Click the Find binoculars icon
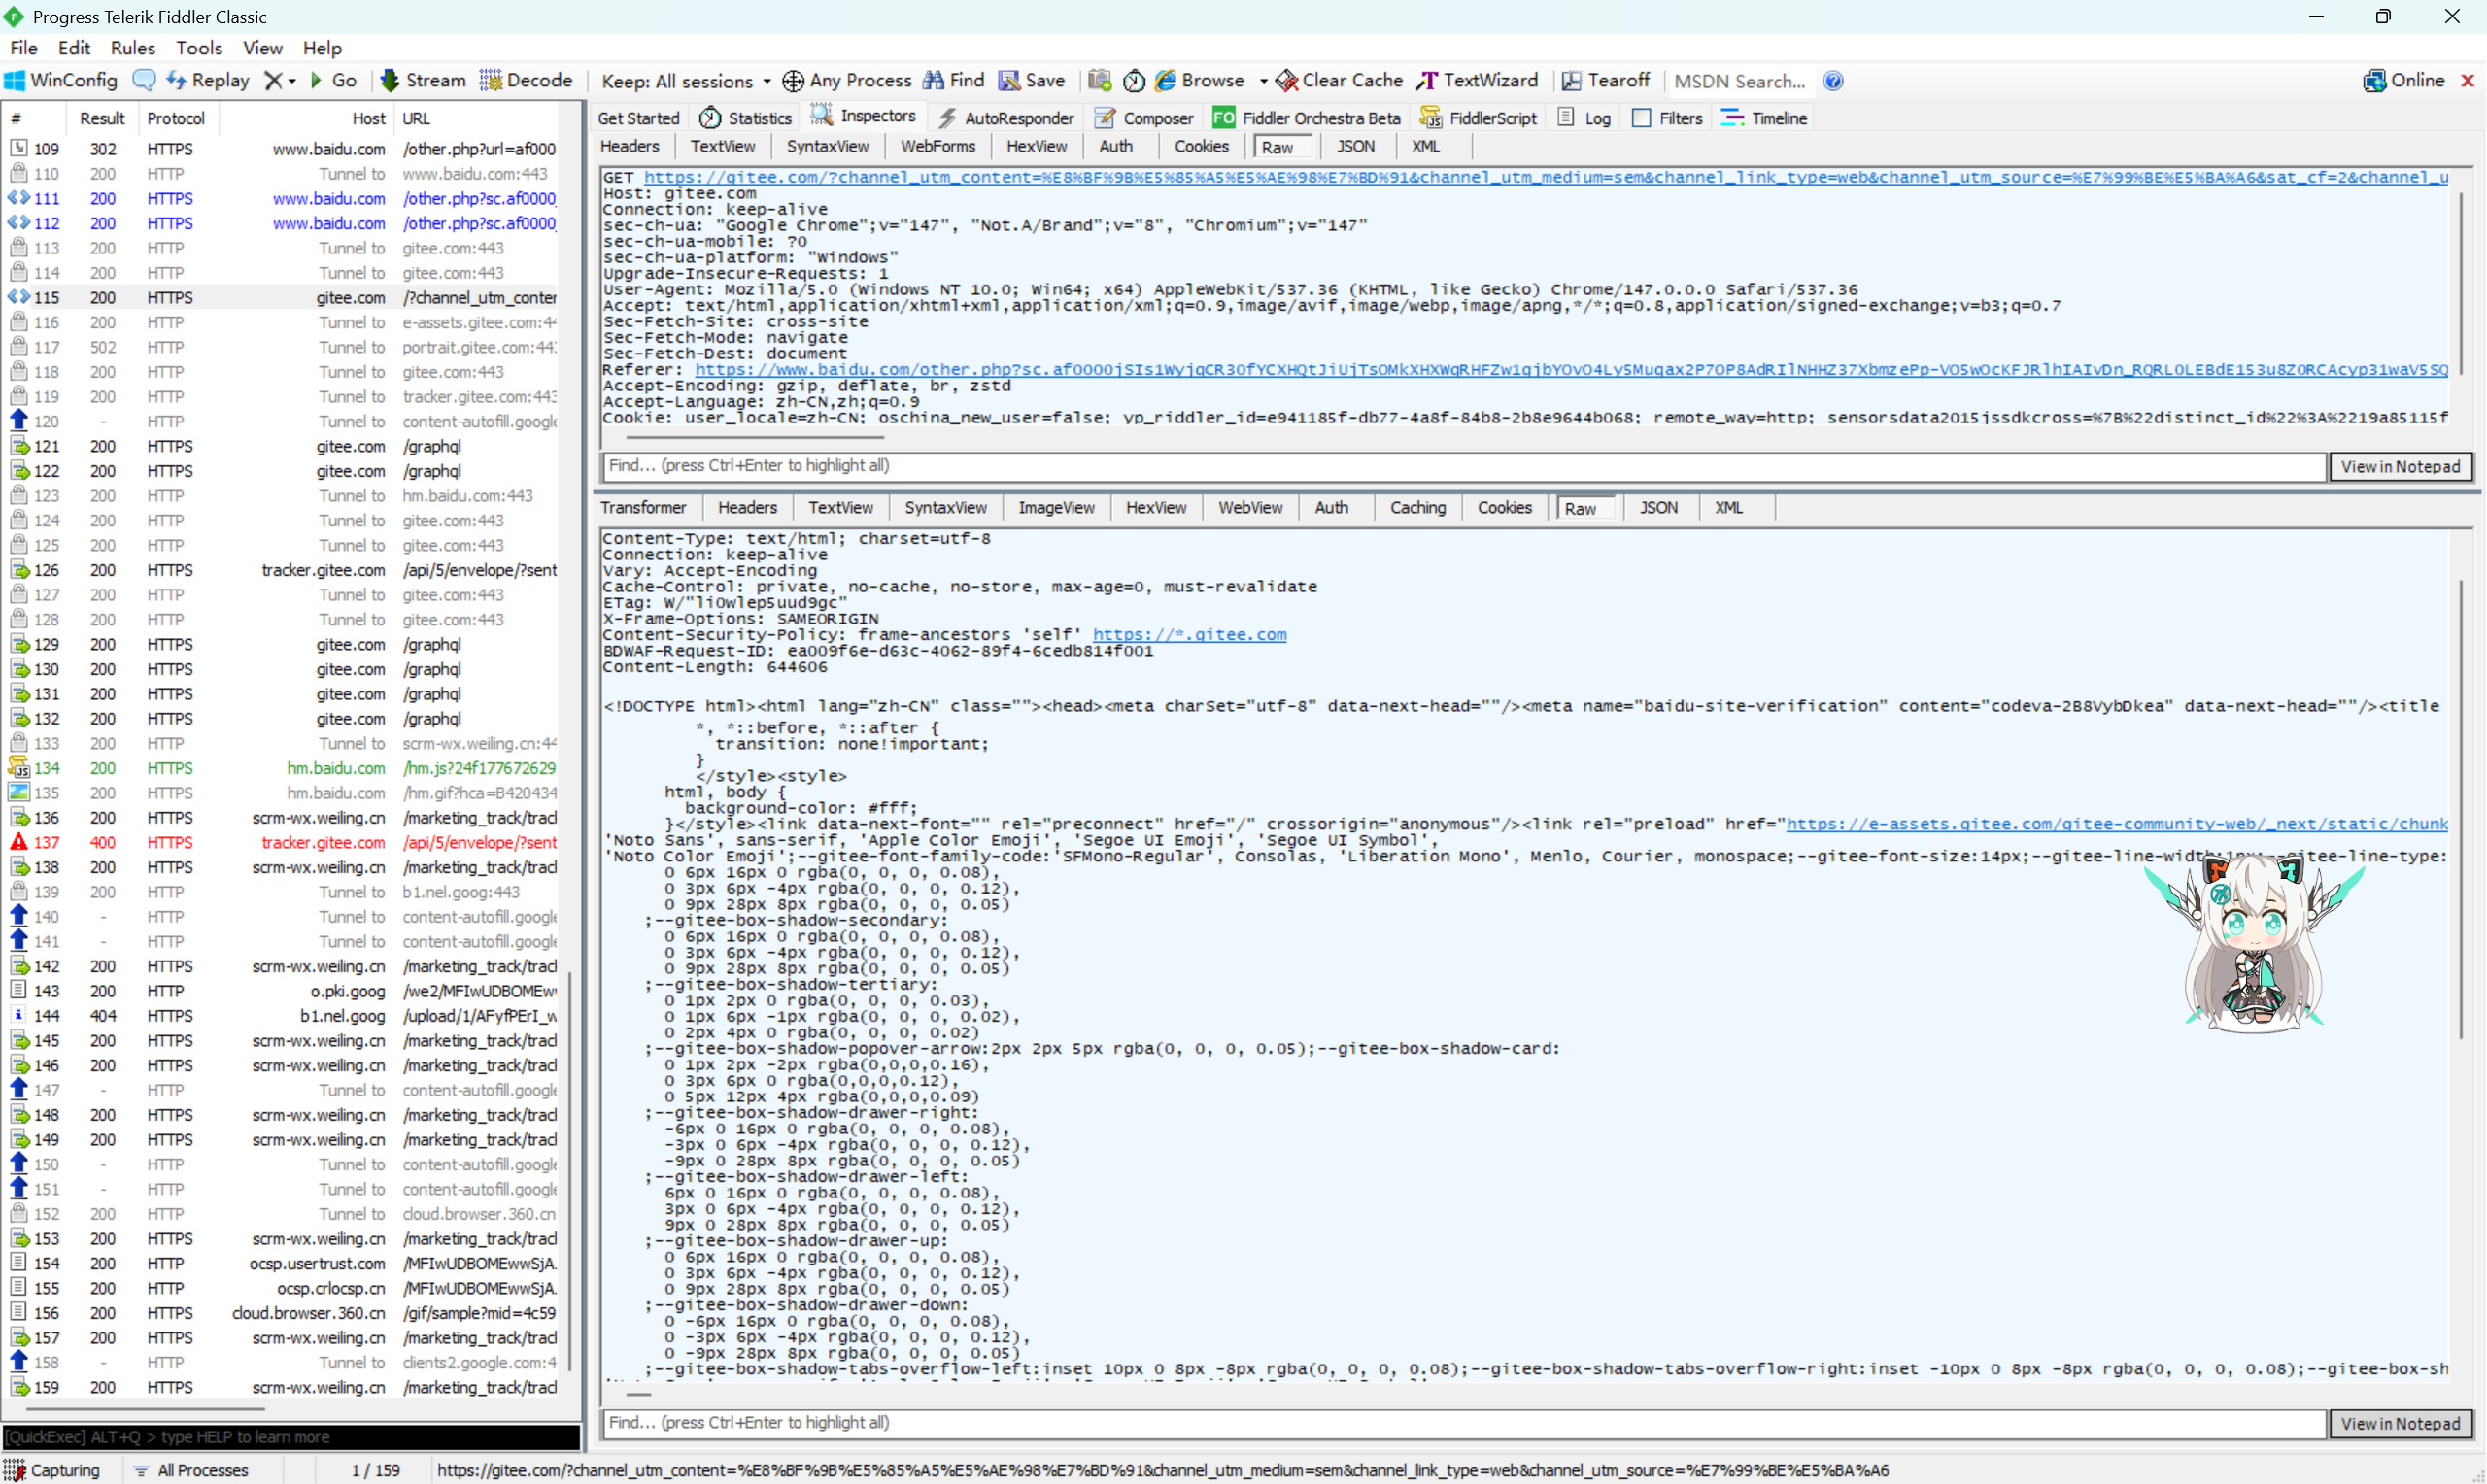The height and width of the screenshot is (1484, 2487). (933, 80)
